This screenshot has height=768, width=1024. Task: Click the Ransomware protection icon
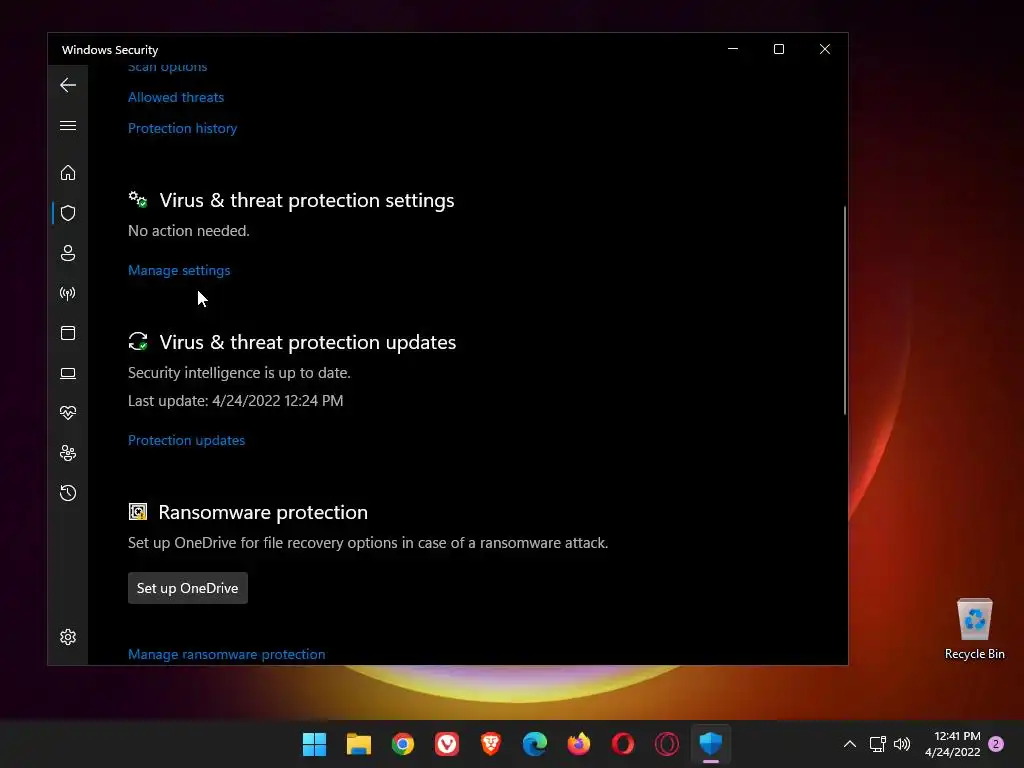click(x=138, y=511)
